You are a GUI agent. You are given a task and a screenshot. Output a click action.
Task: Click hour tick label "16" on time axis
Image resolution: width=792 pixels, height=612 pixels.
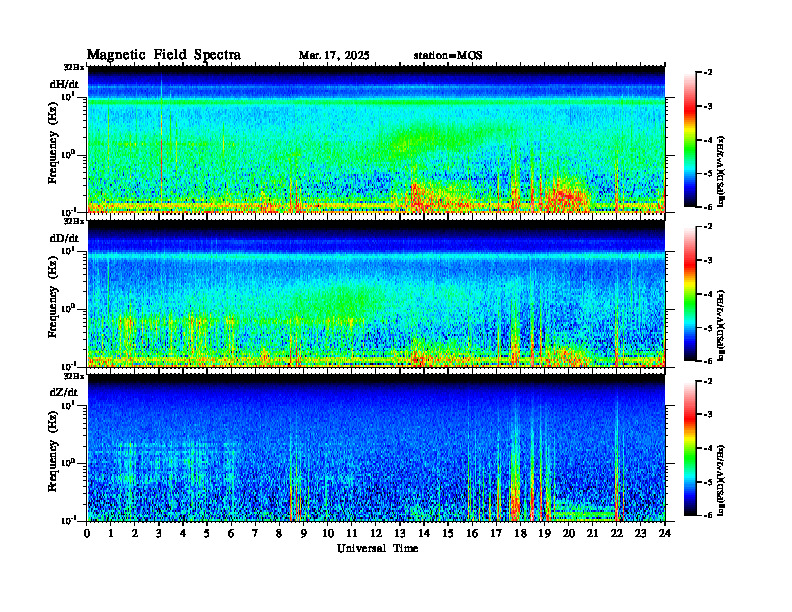[x=472, y=533]
